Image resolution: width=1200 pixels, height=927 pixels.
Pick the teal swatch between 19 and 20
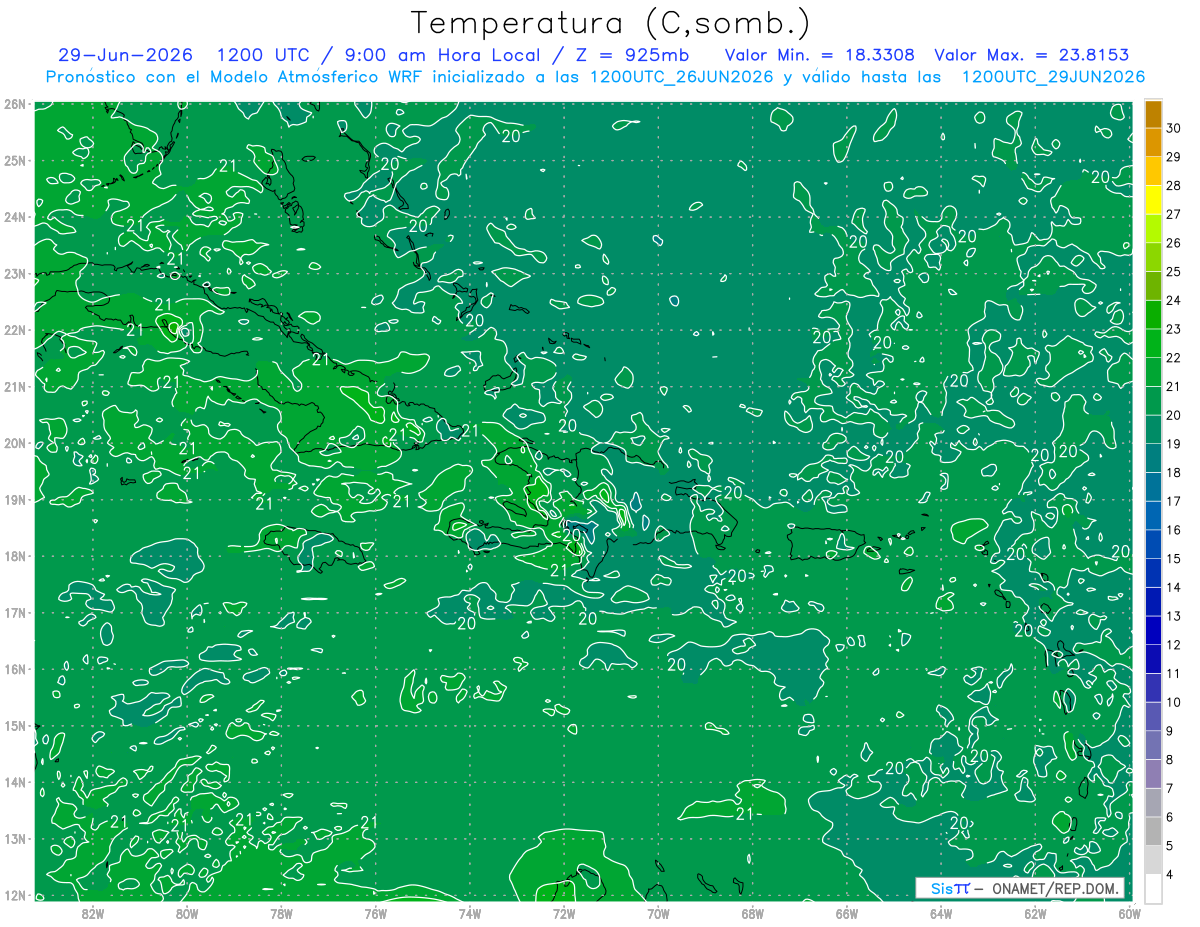(1154, 429)
